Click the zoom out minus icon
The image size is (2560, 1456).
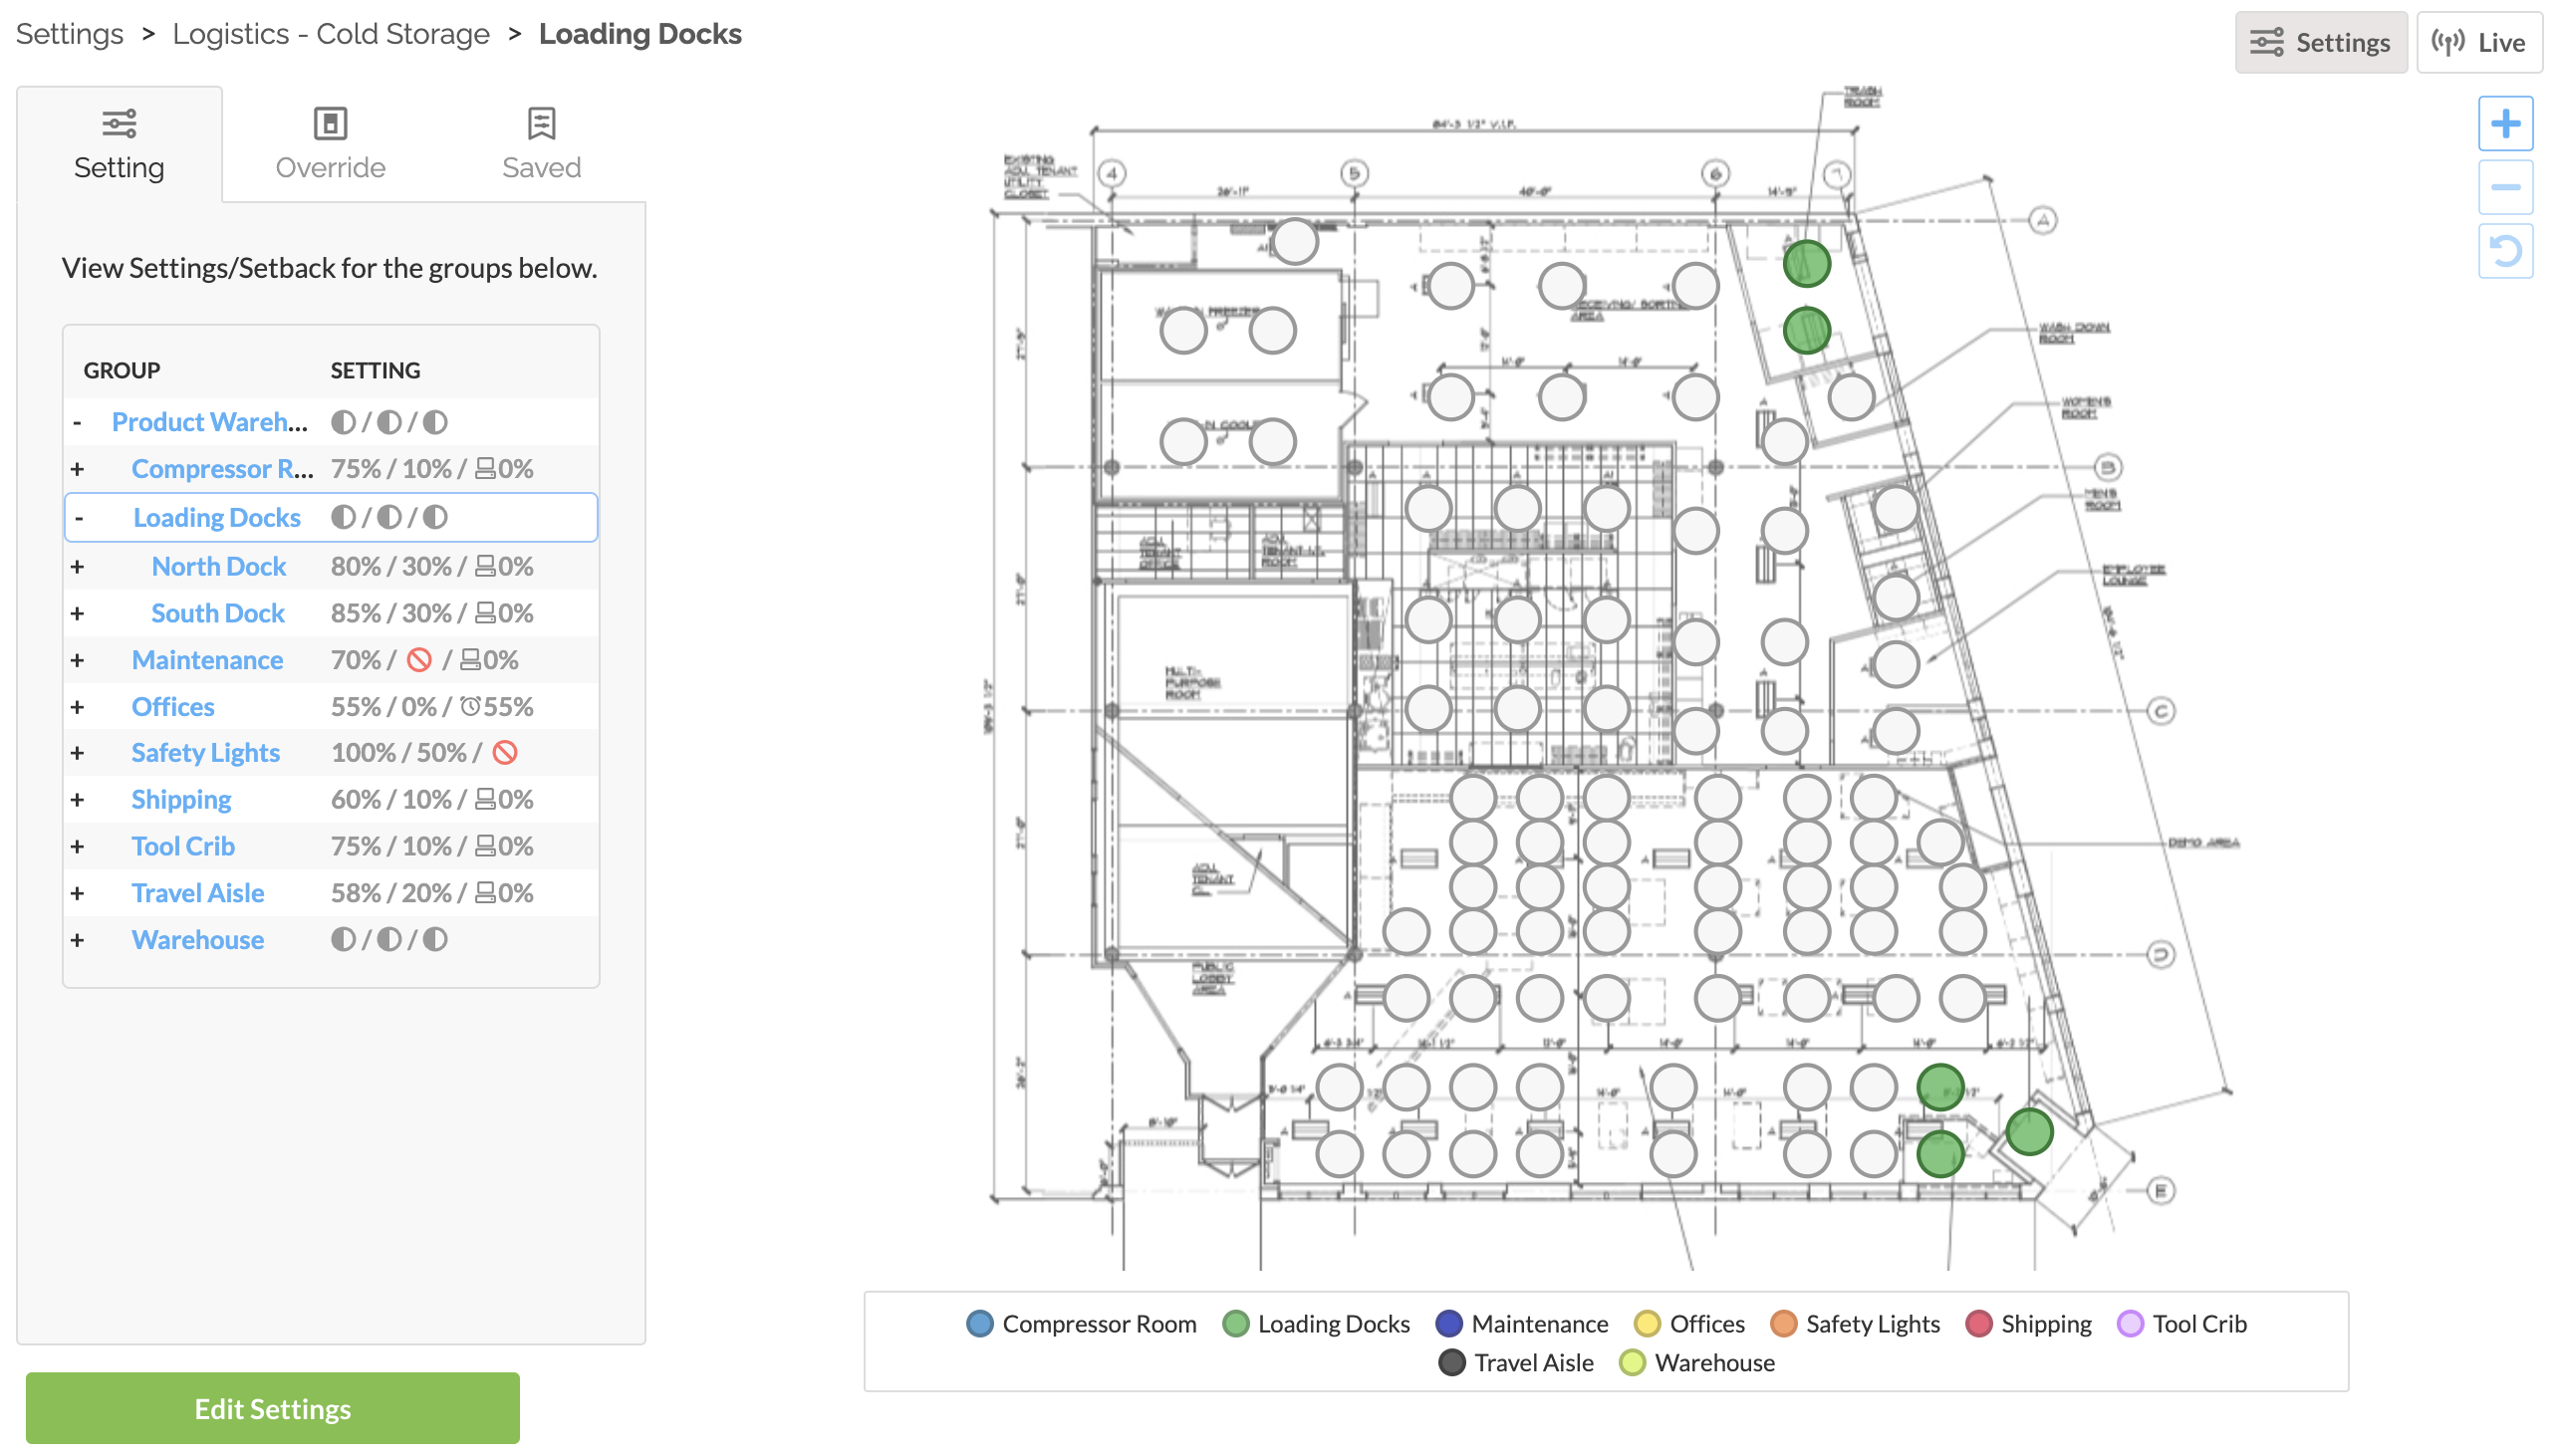point(2504,187)
